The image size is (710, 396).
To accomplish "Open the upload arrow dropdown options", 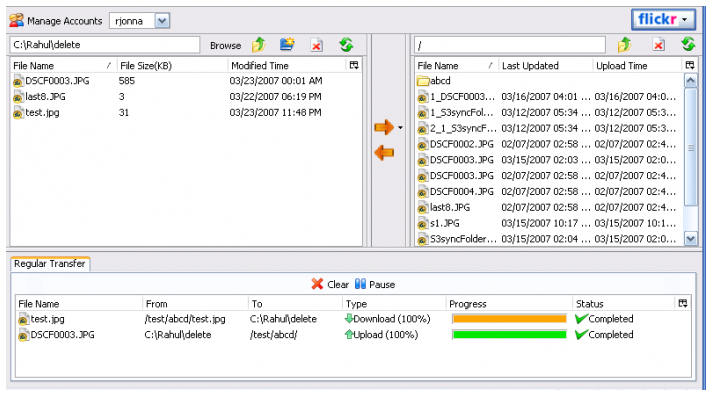I will [400, 128].
